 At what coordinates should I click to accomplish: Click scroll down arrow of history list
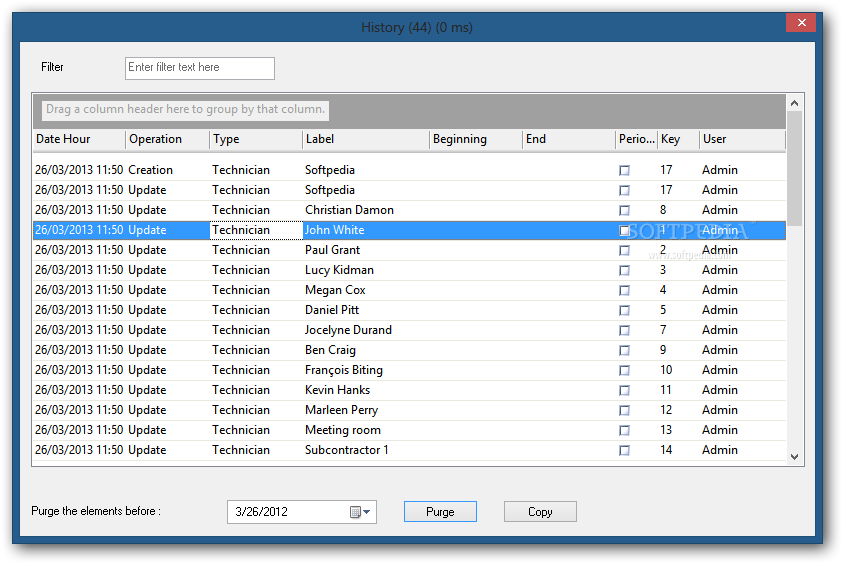click(795, 457)
